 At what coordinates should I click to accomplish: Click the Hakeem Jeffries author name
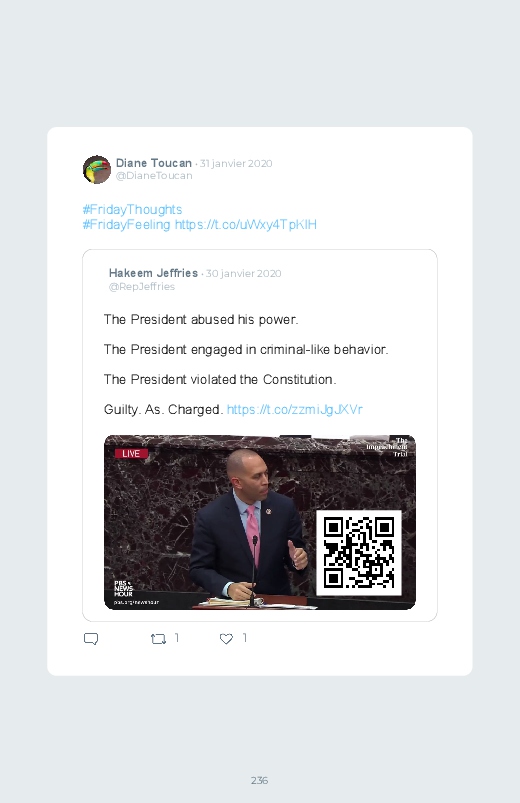pos(153,273)
